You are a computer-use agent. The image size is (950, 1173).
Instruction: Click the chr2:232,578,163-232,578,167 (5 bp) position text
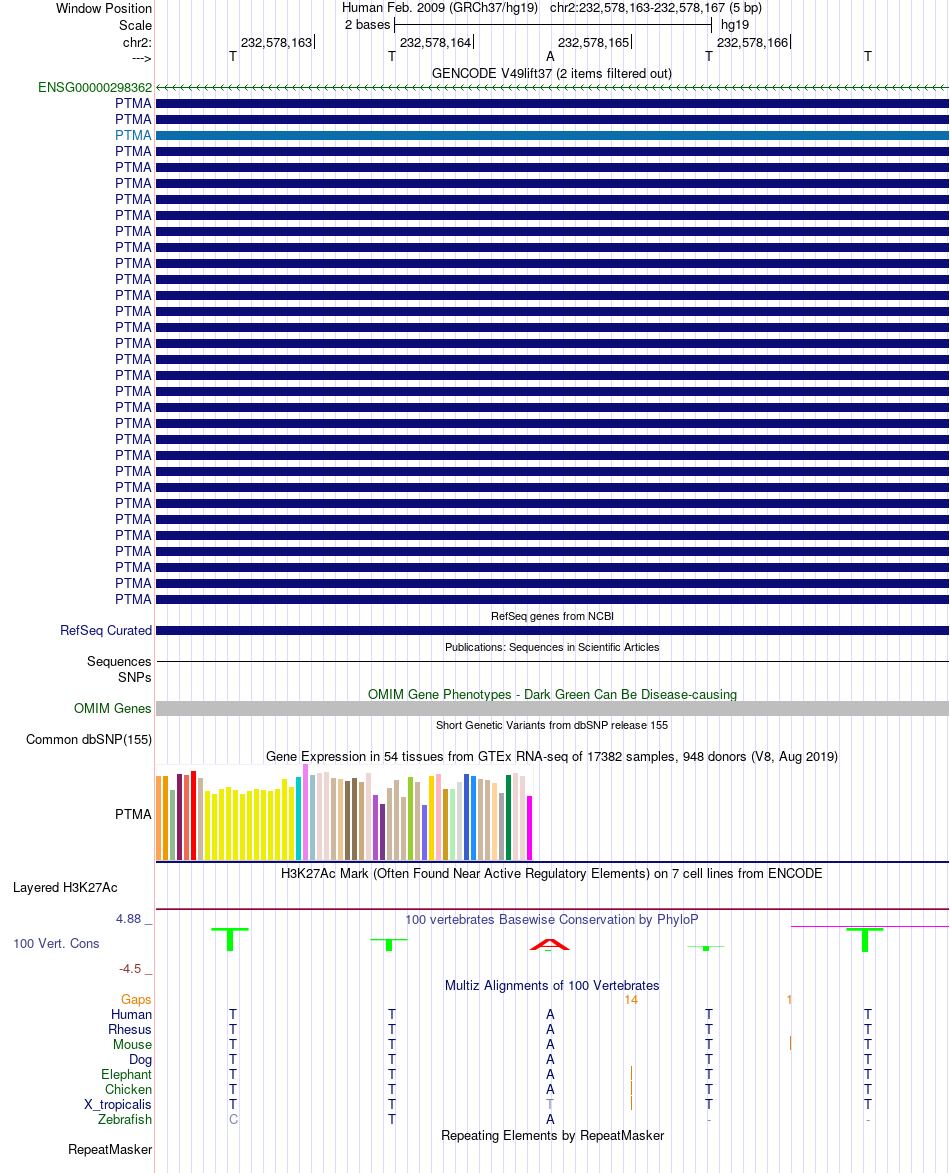(656, 8)
